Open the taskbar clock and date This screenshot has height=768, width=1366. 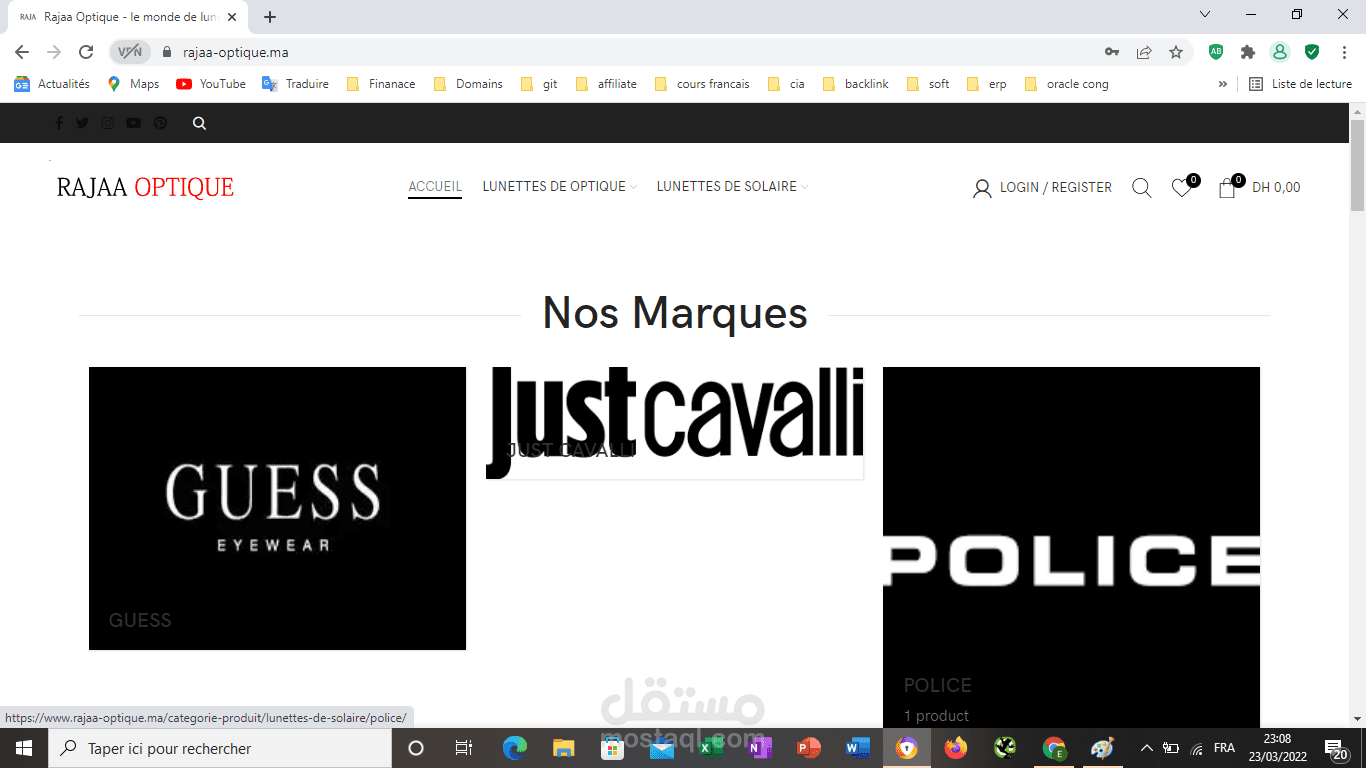(x=1276, y=748)
